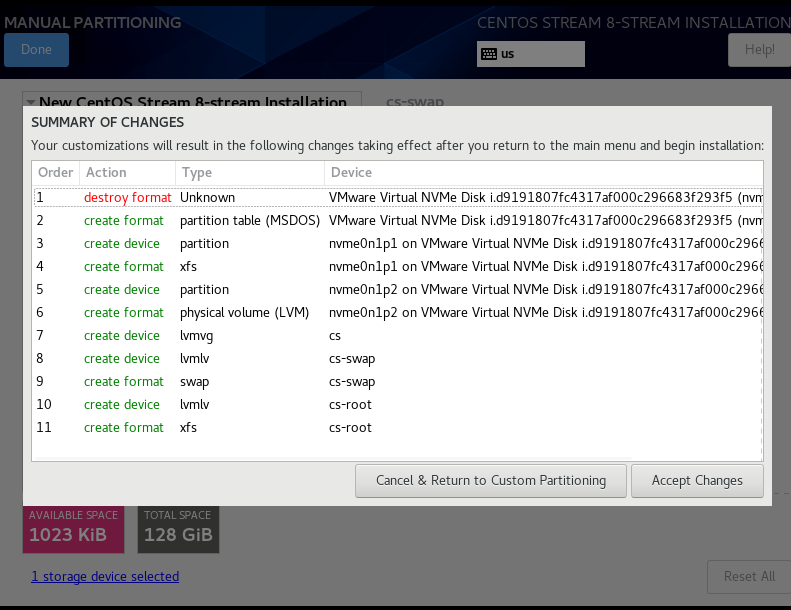Select row 8 cs-swap lvmlv device cell
Image resolution: width=791 pixels, height=610 pixels.
(x=352, y=359)
